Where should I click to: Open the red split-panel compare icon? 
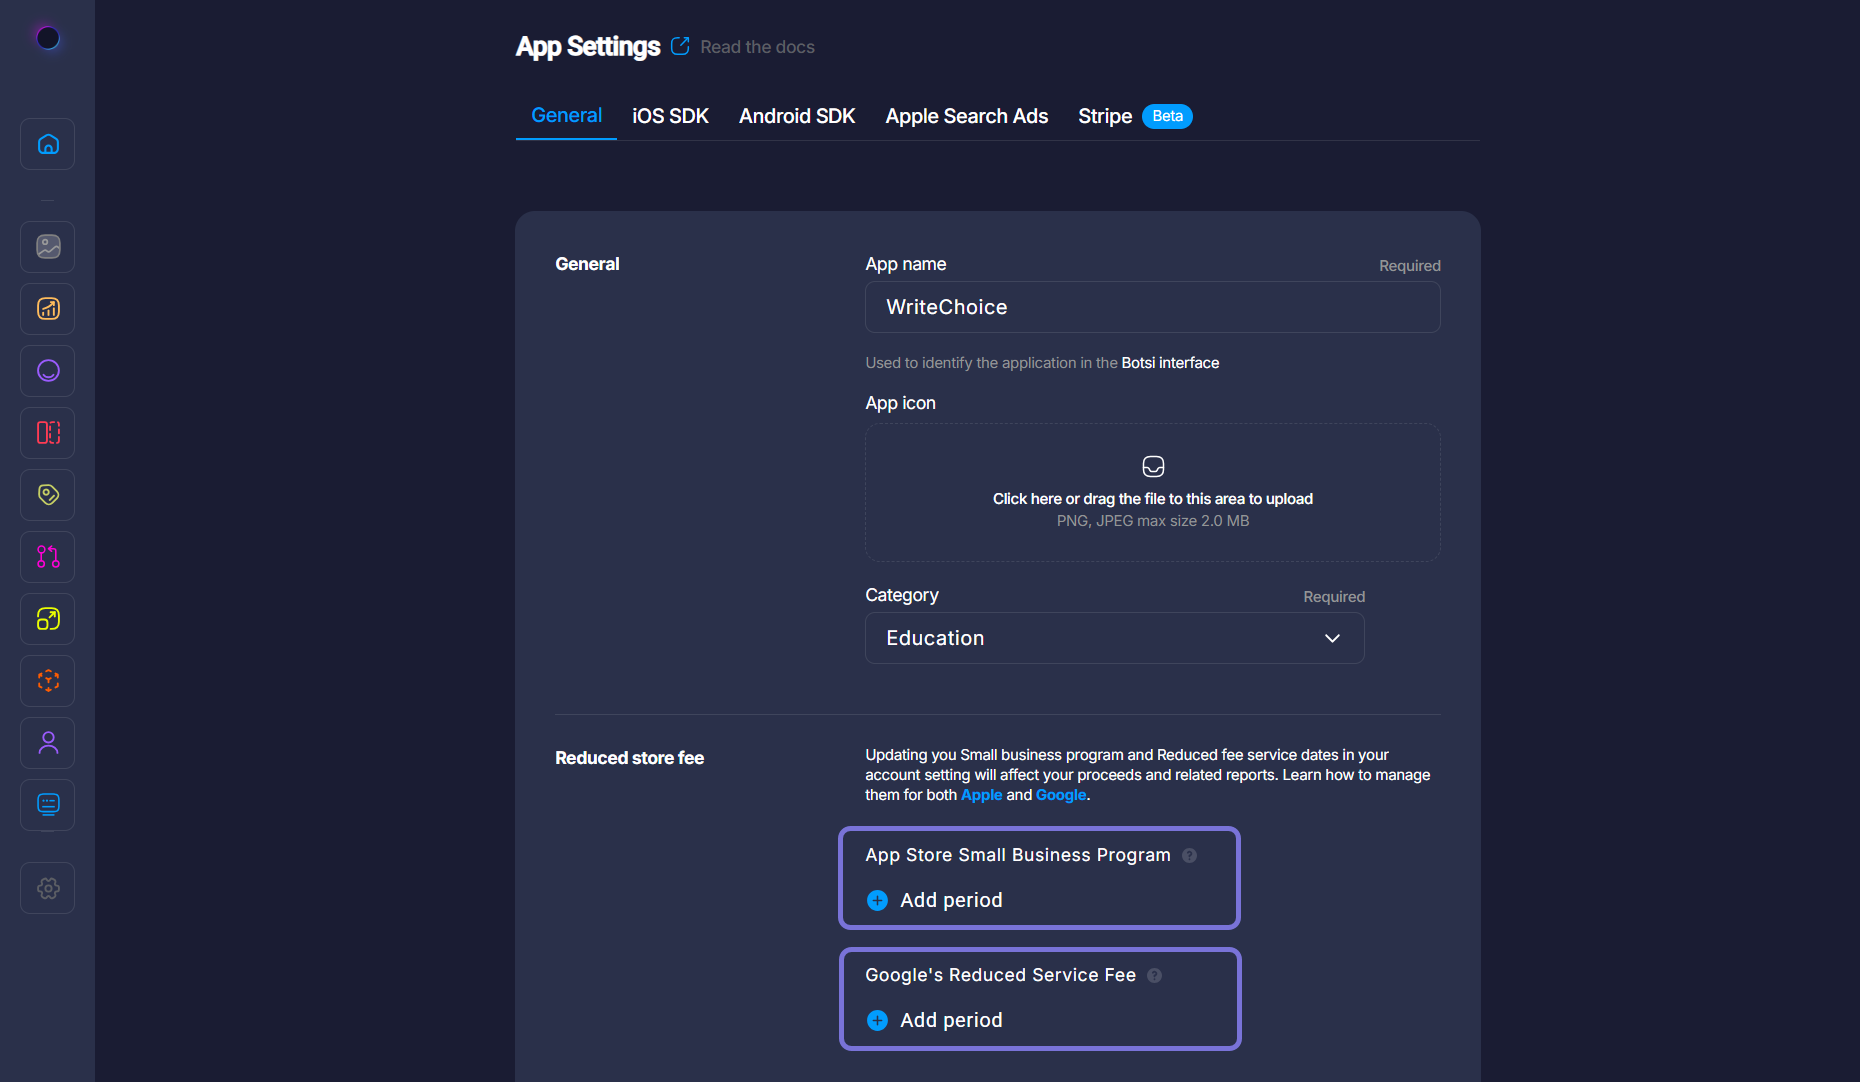tap(48, 433)
